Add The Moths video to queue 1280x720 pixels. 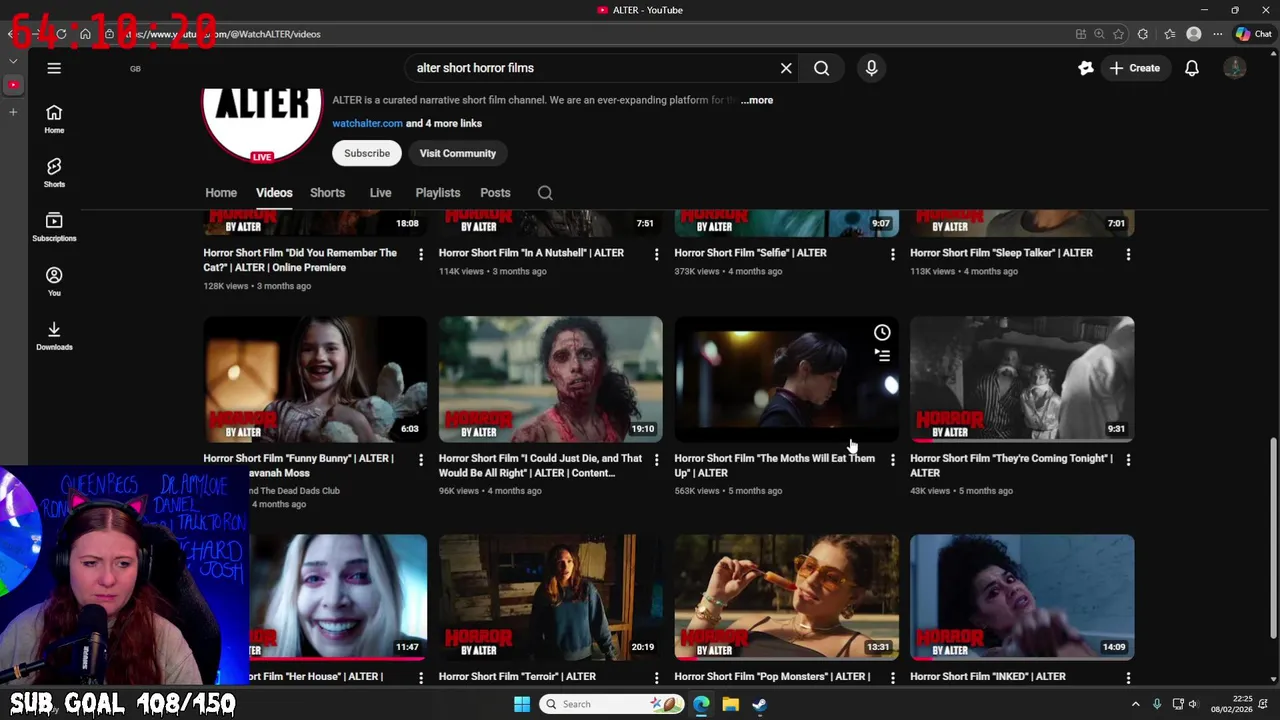pos(882,355)
